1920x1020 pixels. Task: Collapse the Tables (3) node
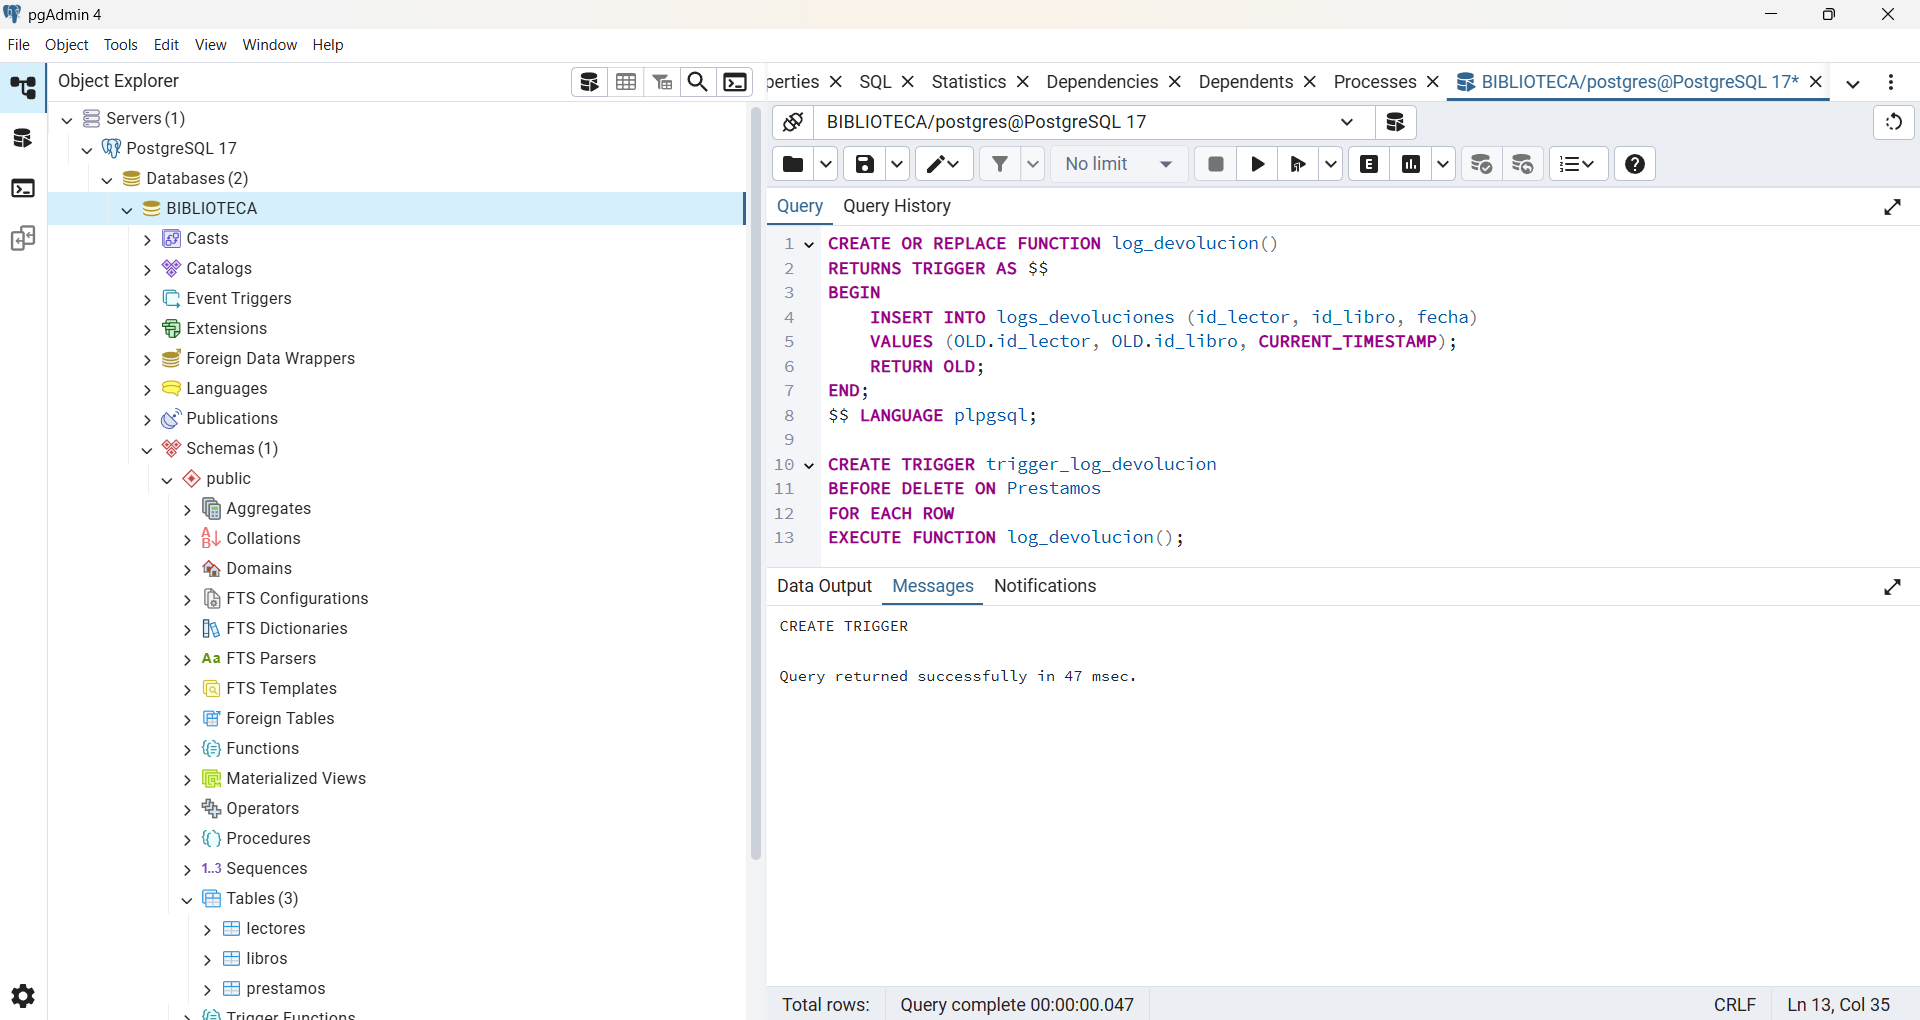187,899
